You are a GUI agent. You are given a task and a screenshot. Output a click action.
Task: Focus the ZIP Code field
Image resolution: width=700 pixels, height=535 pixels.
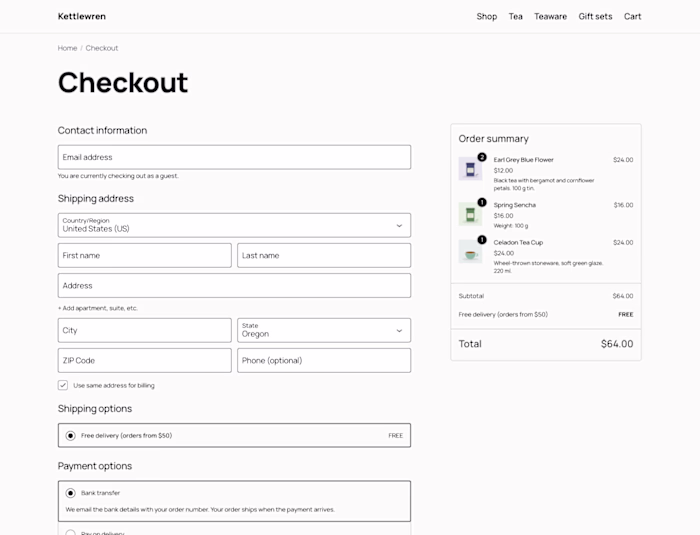click(145, 360)
